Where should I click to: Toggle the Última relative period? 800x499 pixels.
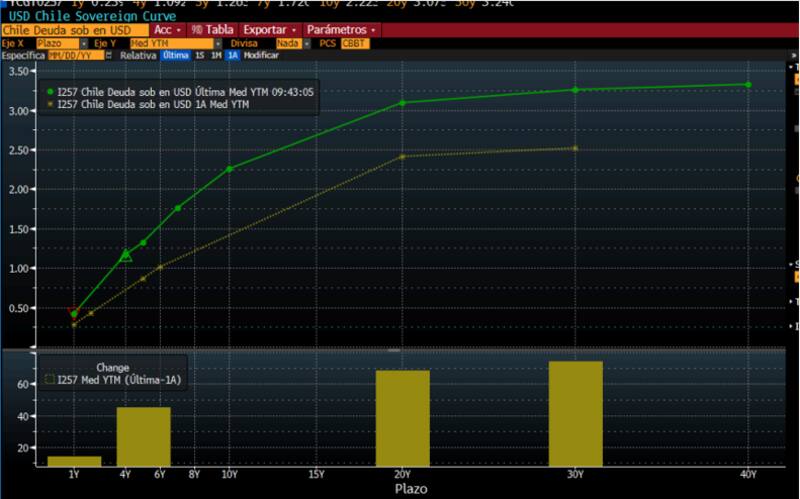[x=175, y=56]
